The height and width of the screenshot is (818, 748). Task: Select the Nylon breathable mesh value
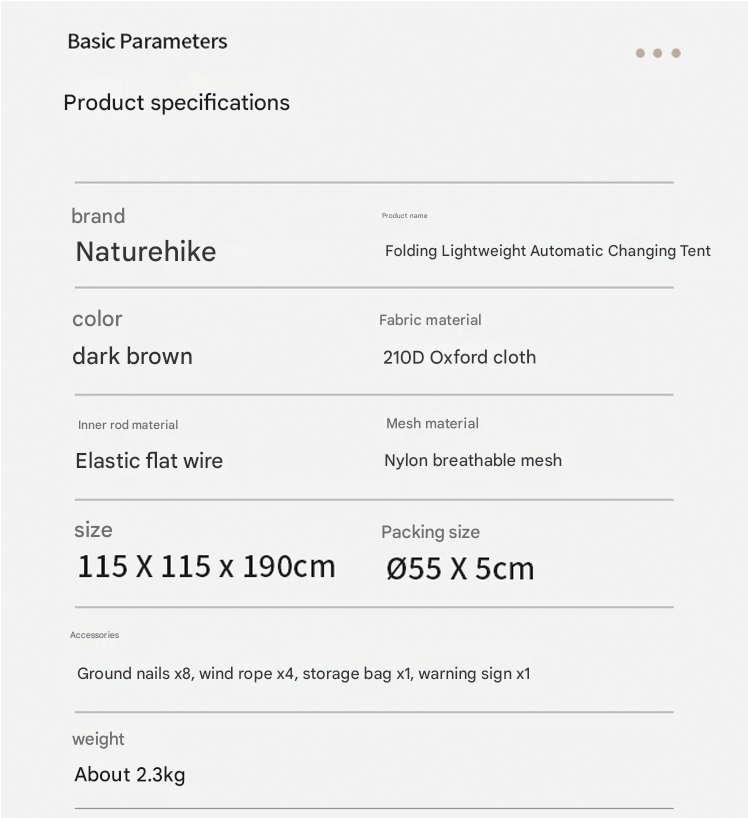473,461
